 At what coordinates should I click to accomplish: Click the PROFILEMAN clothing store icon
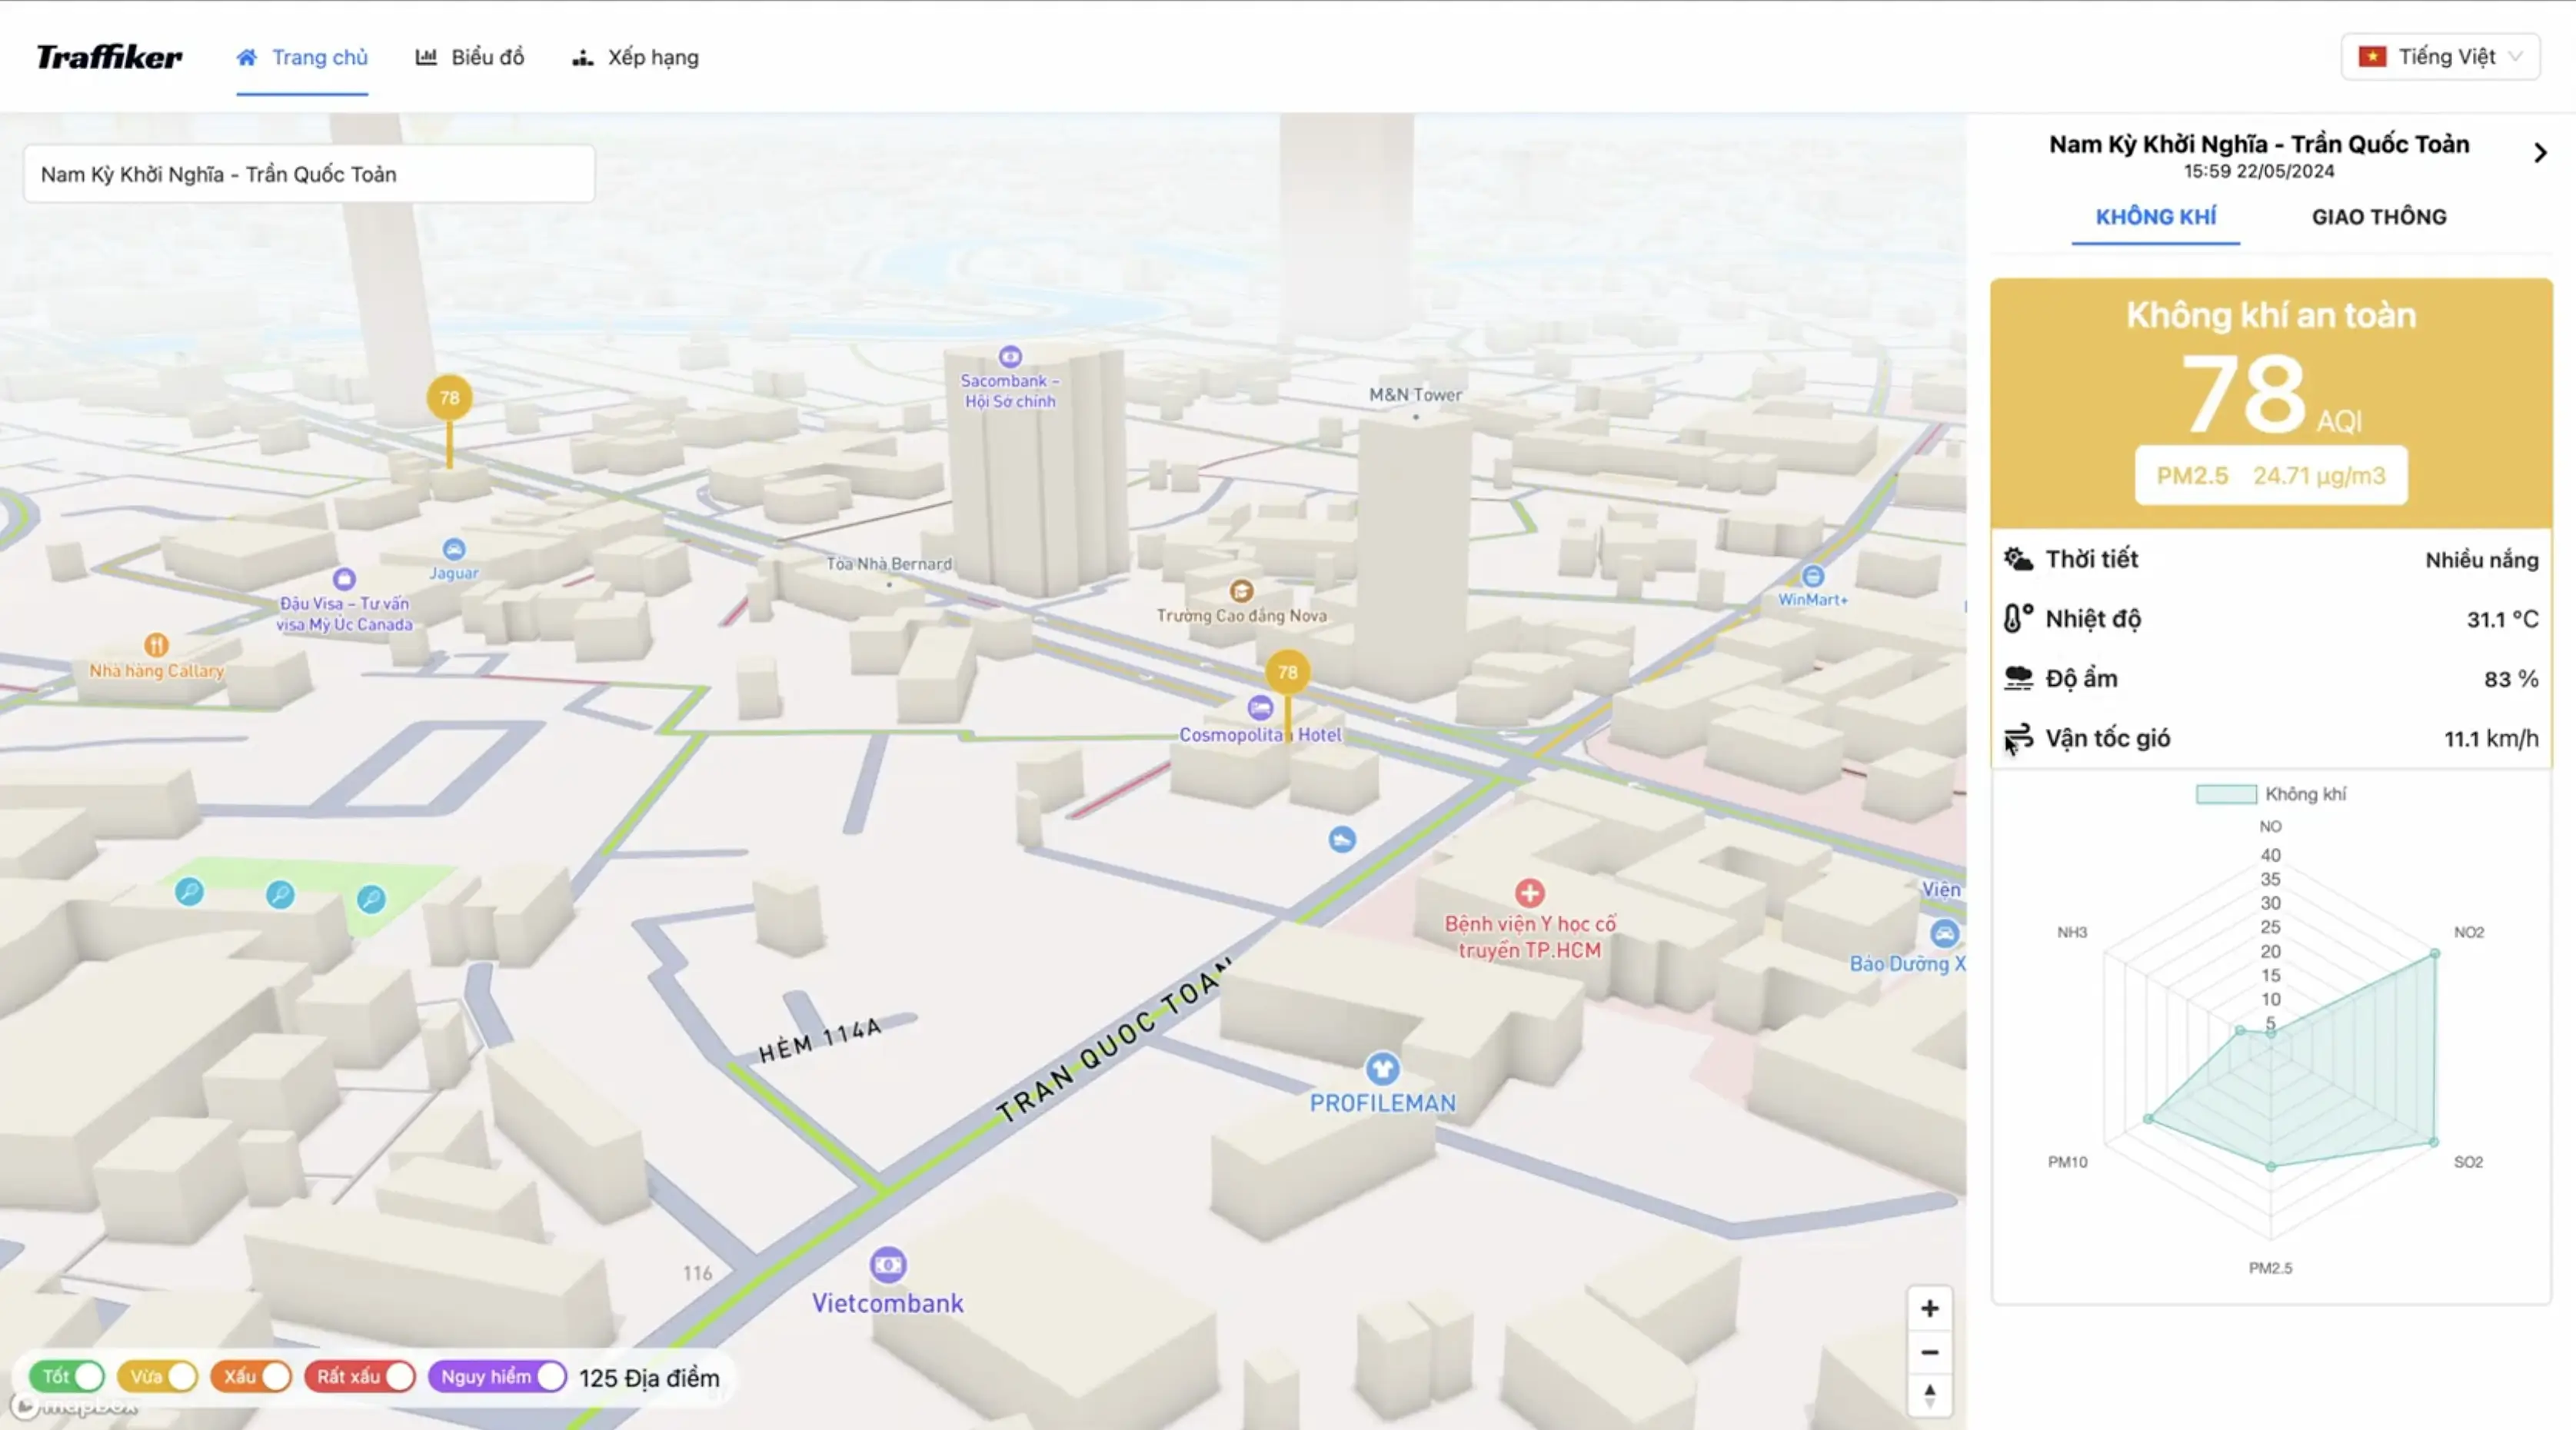point(1382,1068)
